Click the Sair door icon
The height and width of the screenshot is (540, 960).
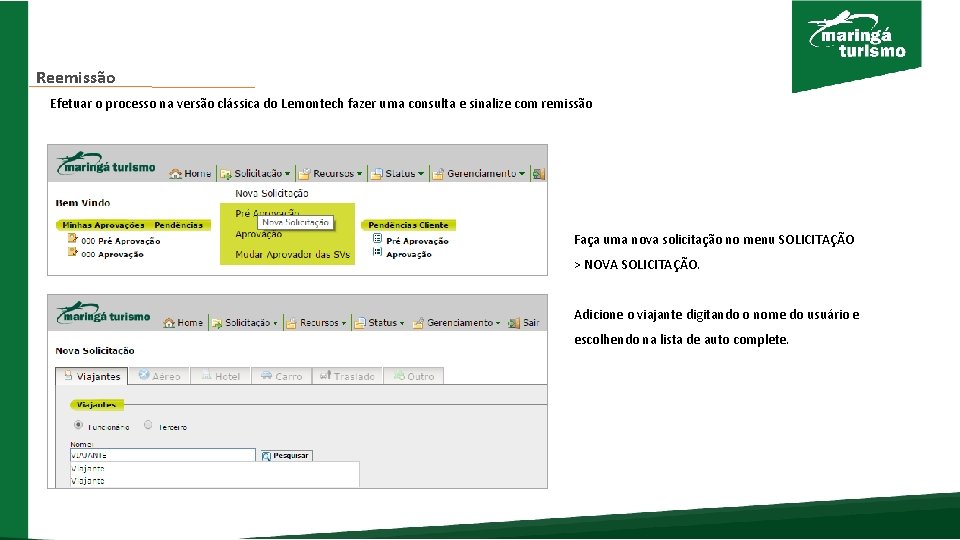[514, 323]
